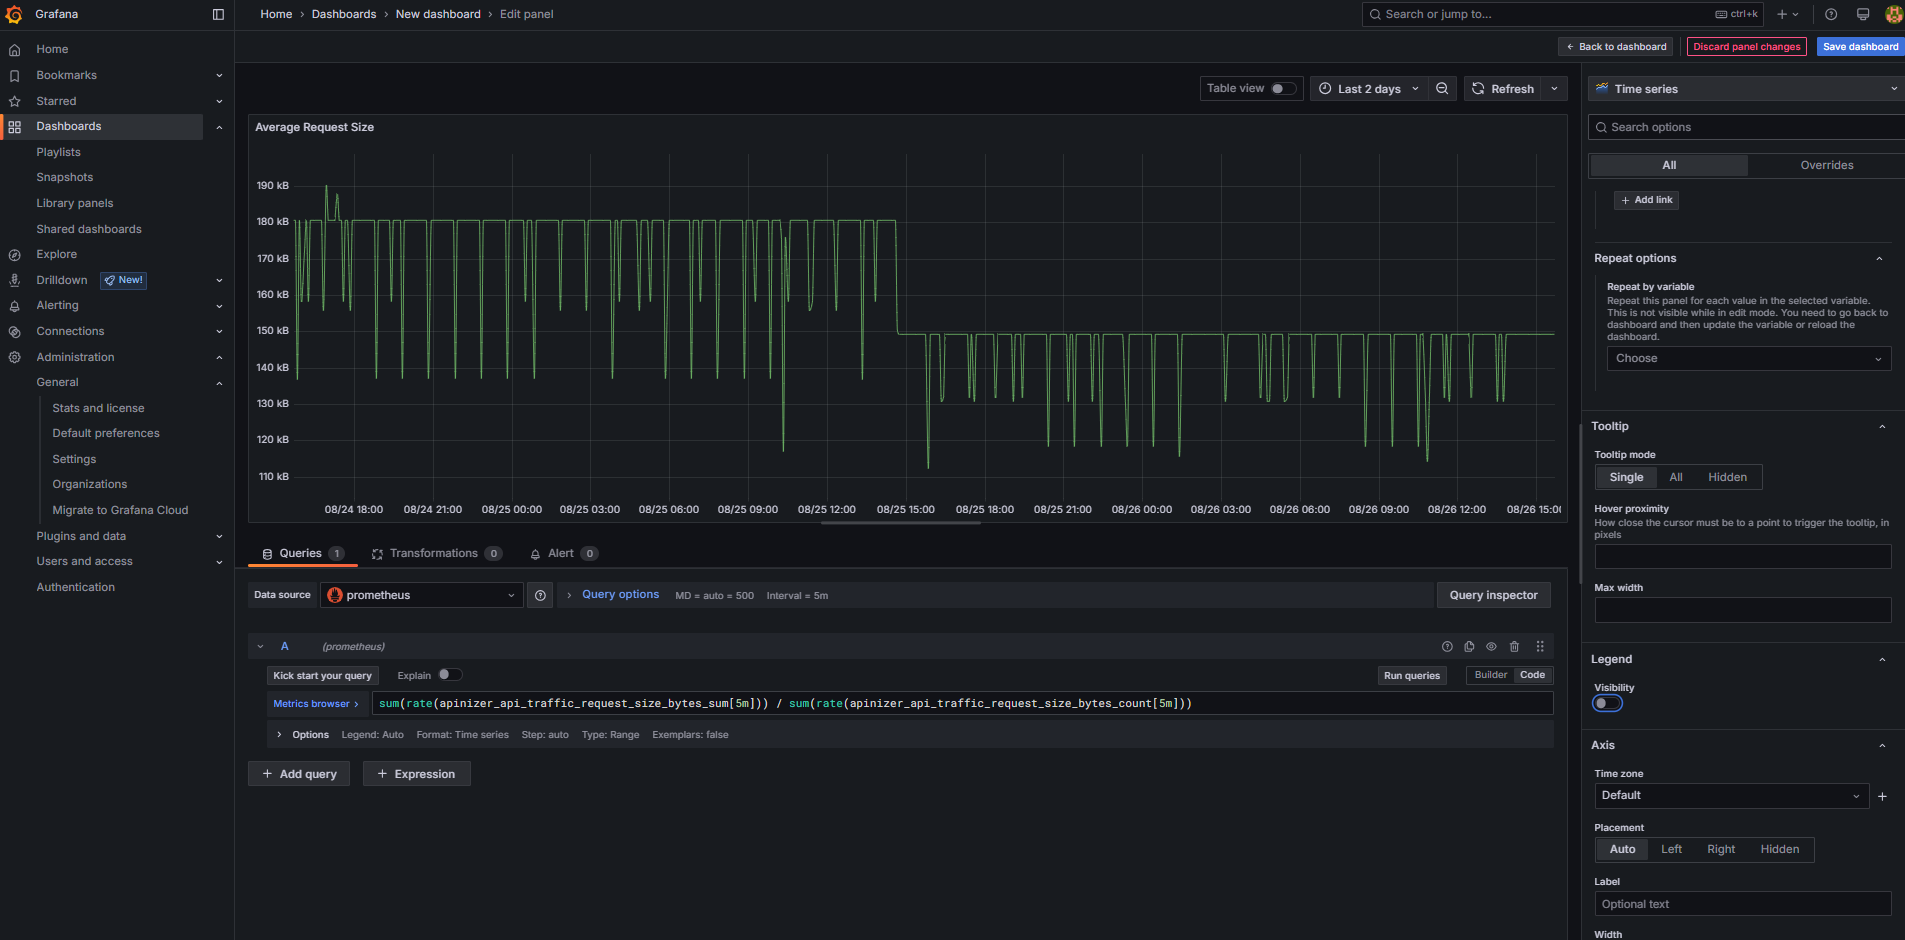
Task: Click the Axis Label optional text field
Action: [1743, 904]
